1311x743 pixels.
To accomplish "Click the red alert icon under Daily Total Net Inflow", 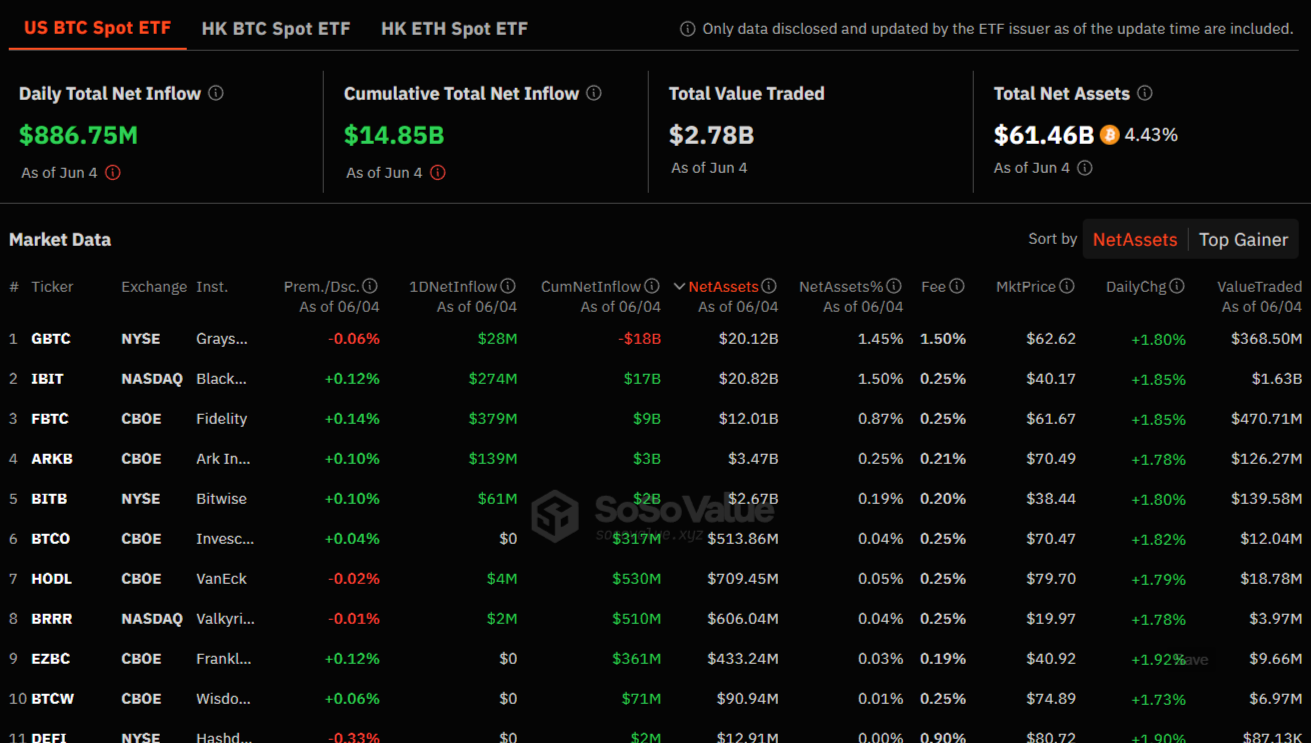I will click(113, 173).
